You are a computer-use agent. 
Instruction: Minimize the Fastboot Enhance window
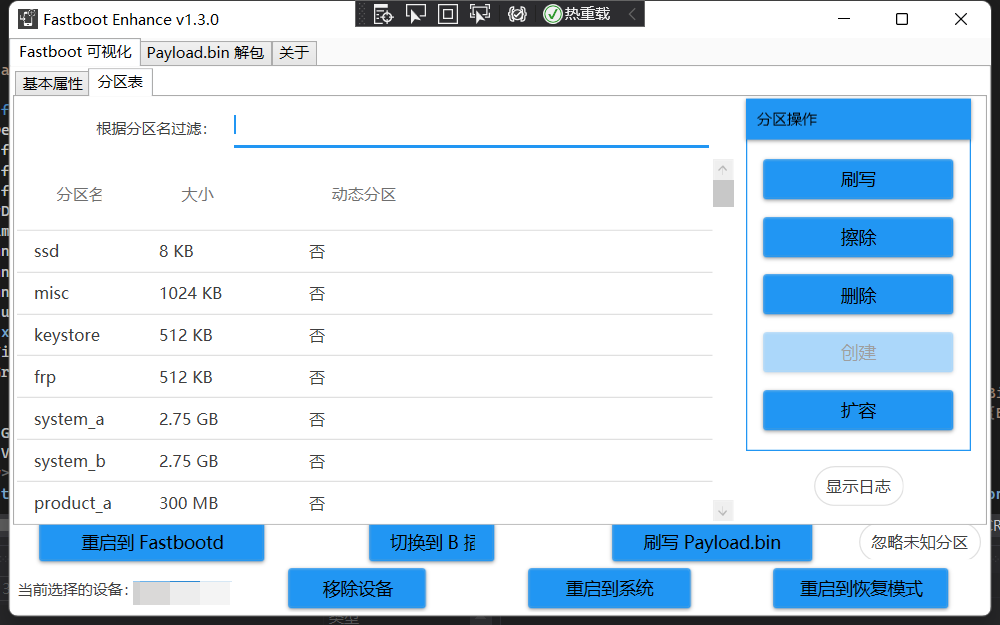tap(844, 19)
